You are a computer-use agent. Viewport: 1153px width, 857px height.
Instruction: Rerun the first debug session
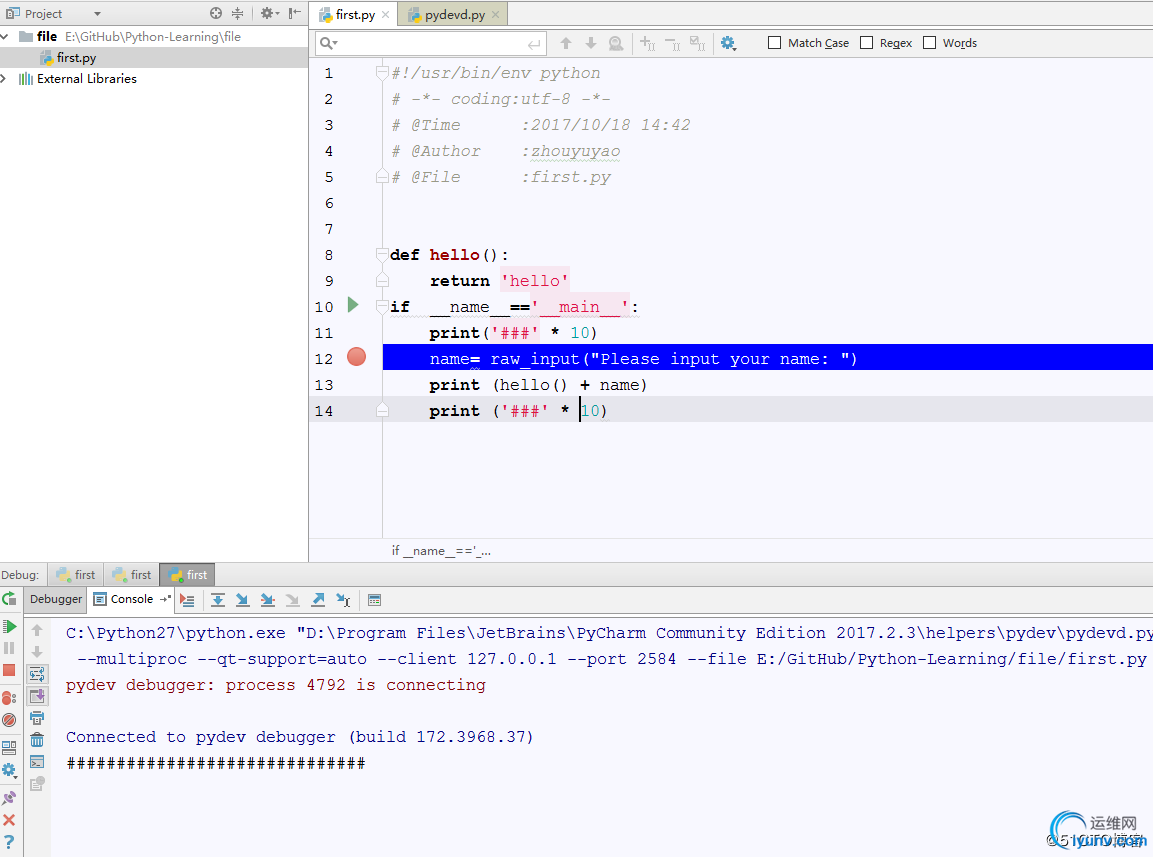[x=9, y=600]
